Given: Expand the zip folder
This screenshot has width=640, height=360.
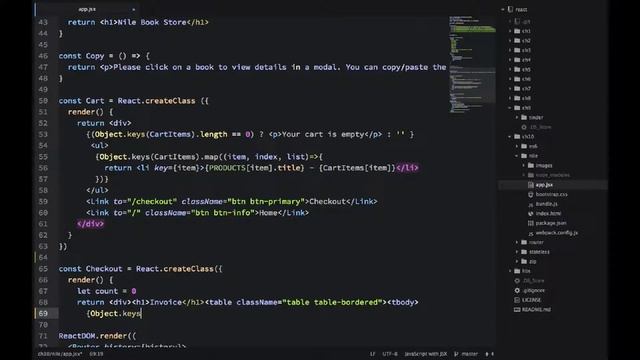Looking at the screenshot, I should [517, 261].
